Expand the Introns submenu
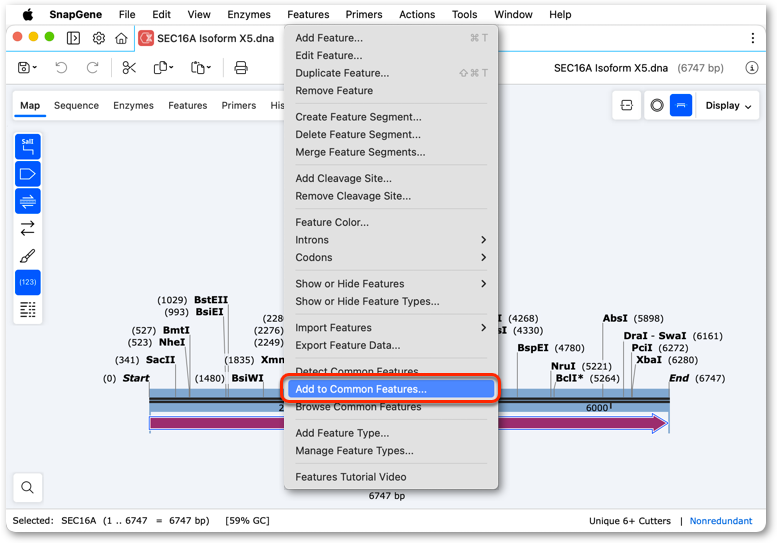The image size is (778, 543). pos(390,240)
